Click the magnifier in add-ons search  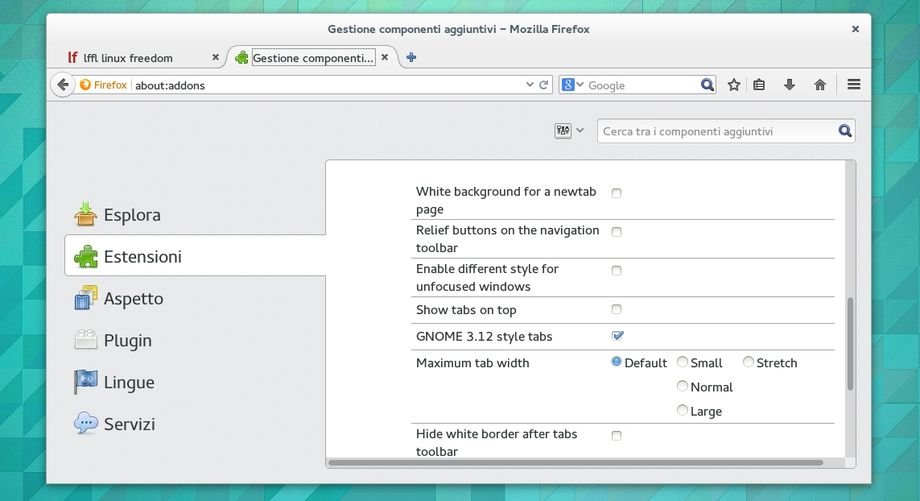845,131
